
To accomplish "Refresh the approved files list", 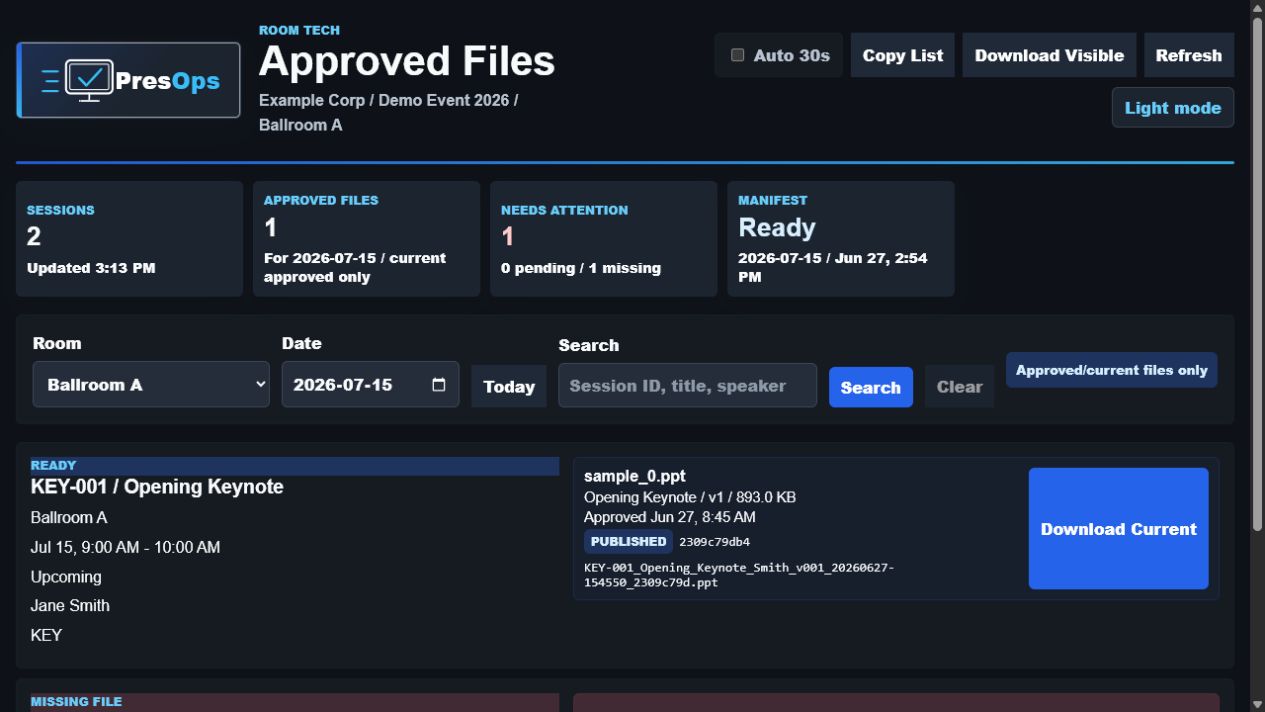I will (1189, 55).
